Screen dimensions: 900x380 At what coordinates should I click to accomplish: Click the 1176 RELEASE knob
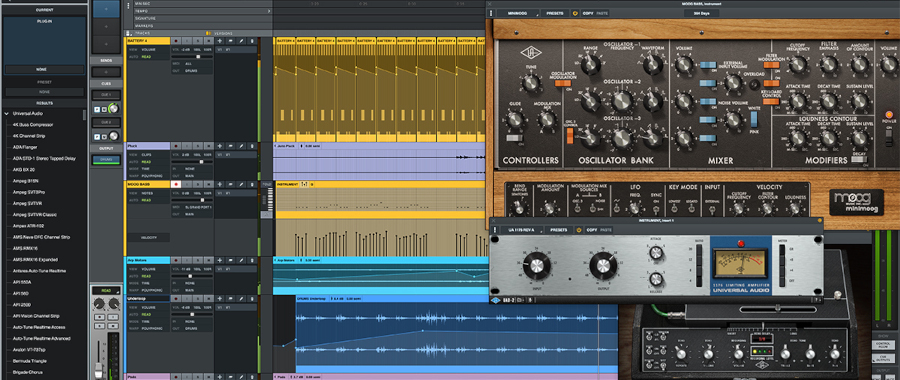pyautogui.click(x=656, y=280)
